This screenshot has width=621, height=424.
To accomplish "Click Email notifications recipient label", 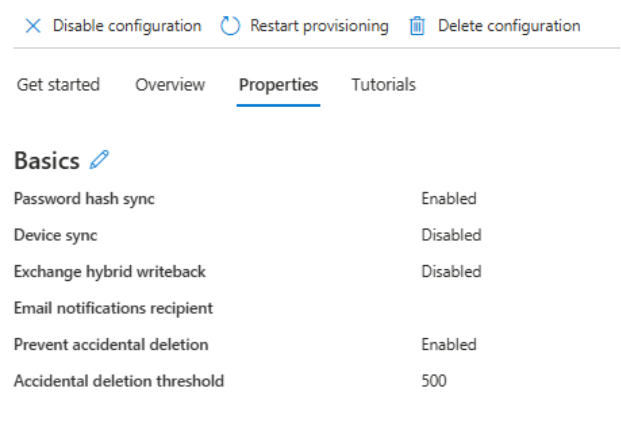I will coord(113,308).
